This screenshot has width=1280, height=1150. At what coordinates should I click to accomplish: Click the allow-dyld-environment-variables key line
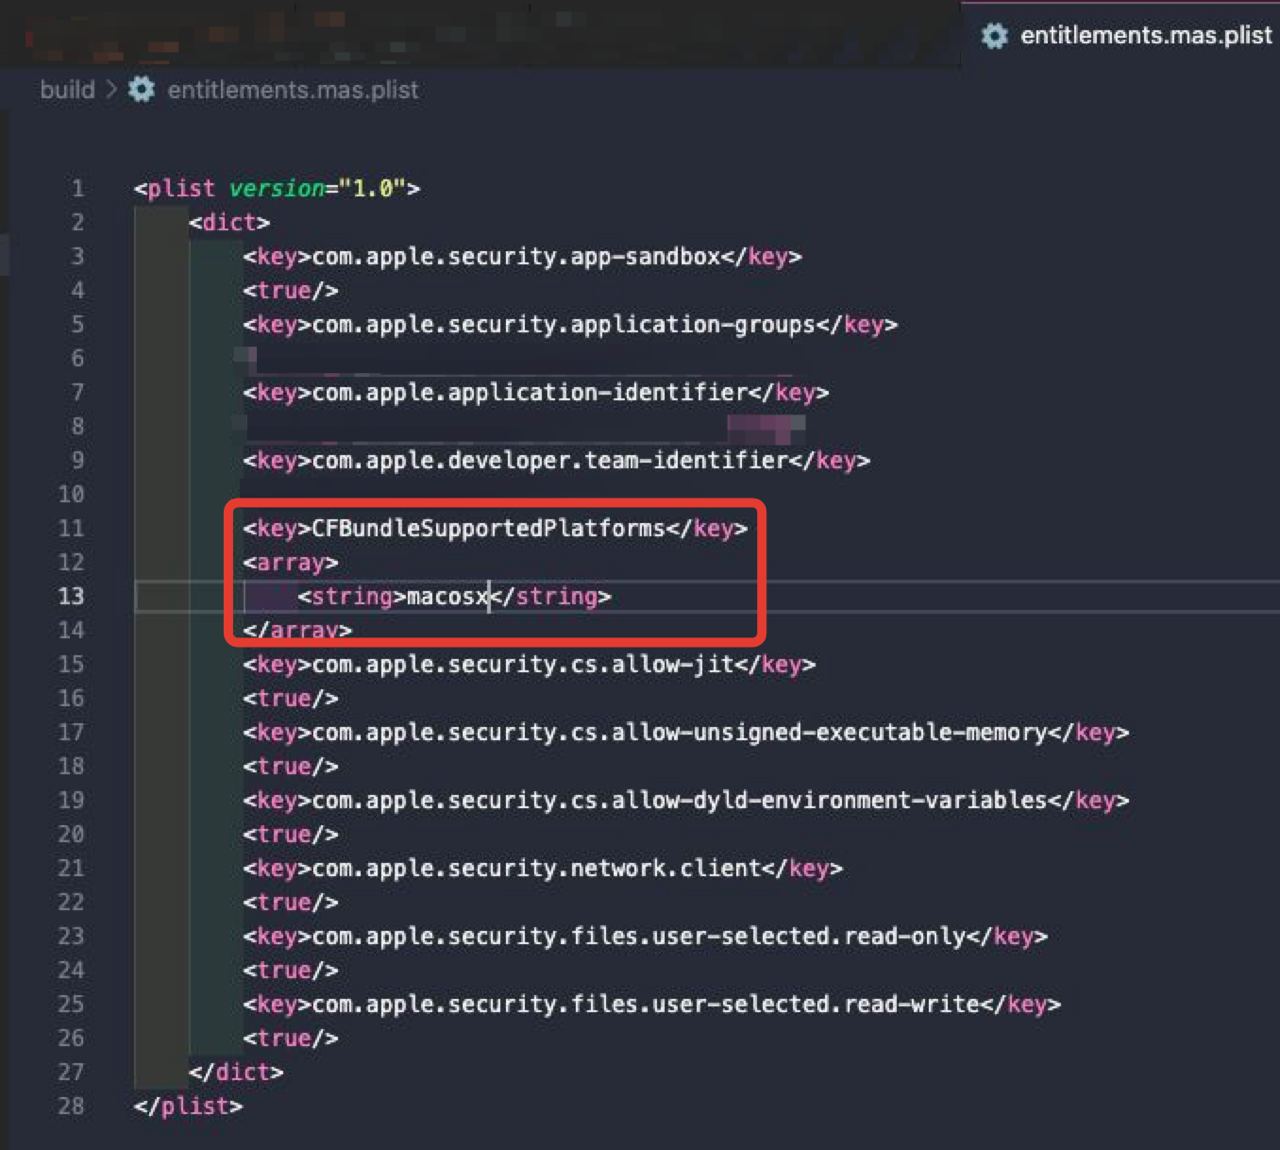(x=686, y=800)
